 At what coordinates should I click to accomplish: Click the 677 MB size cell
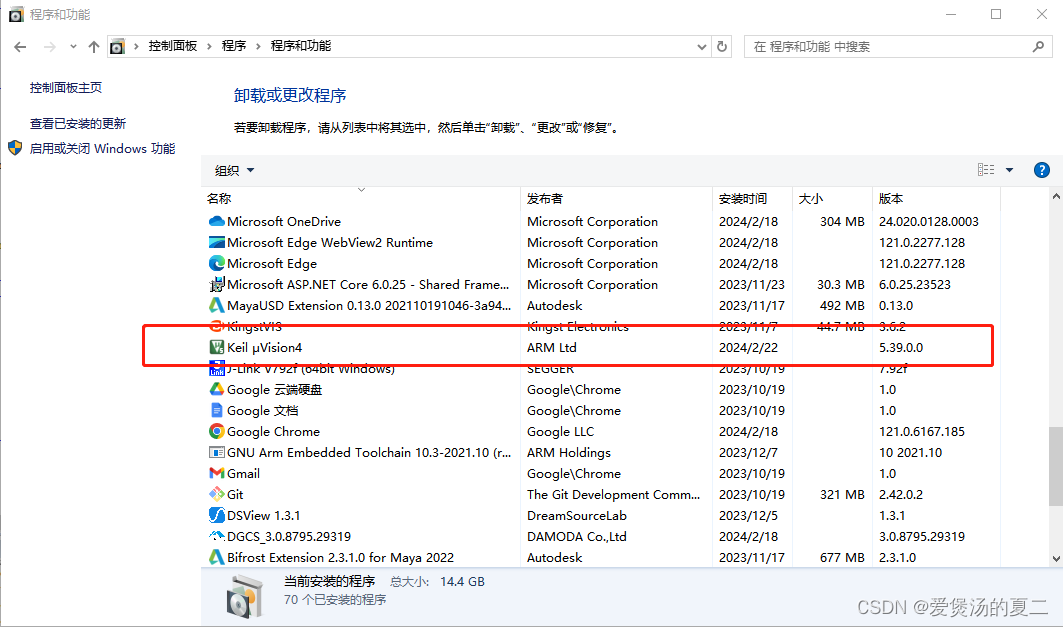(x=842, y=558)
